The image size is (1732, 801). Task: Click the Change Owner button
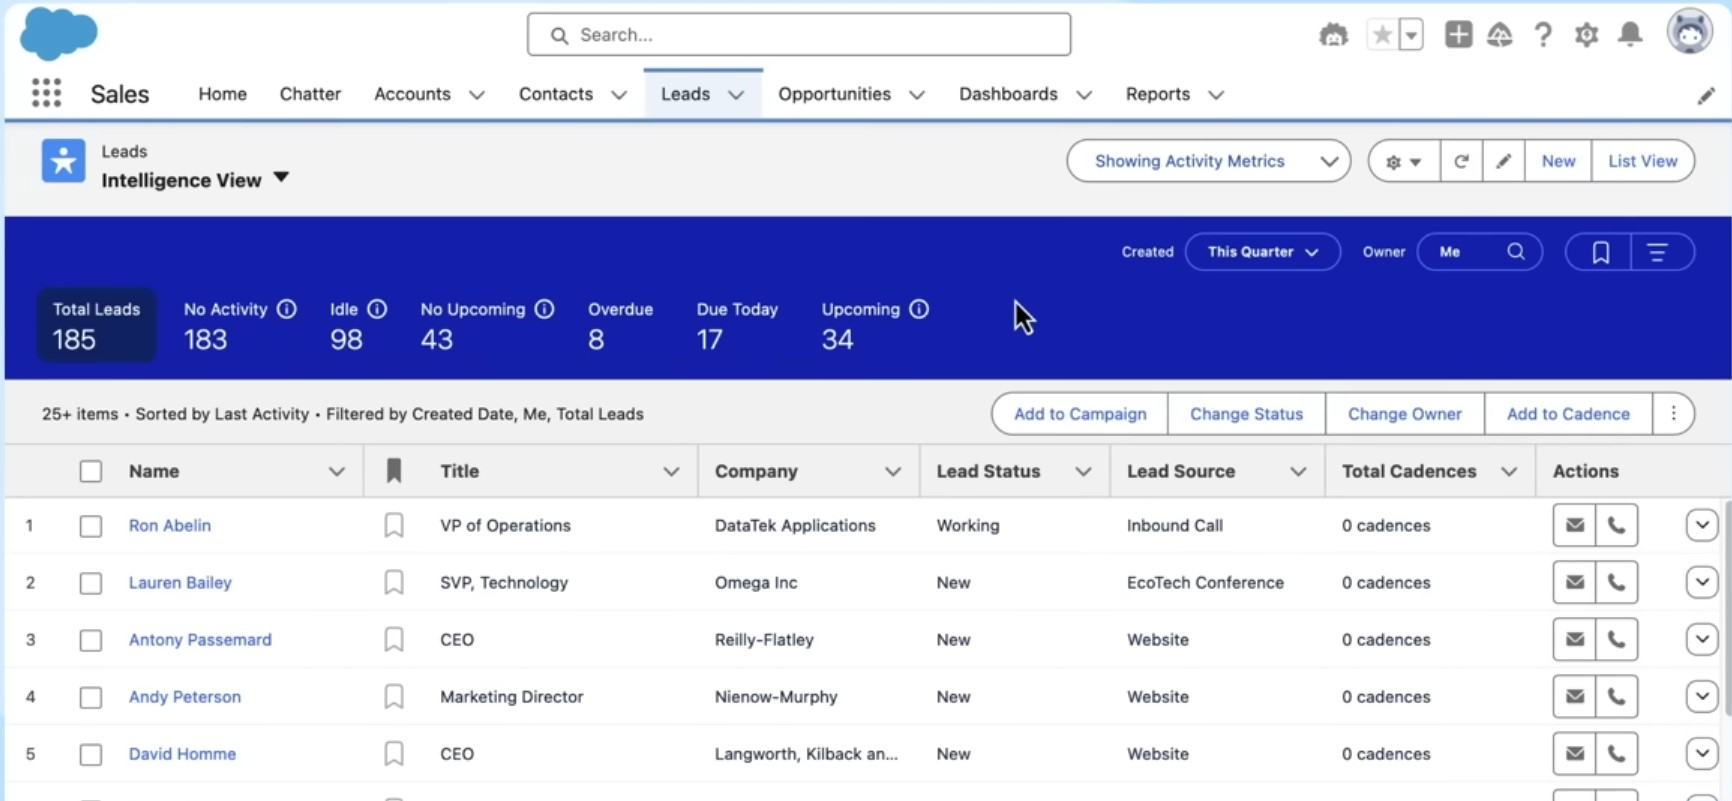[x=1404, y=414]
